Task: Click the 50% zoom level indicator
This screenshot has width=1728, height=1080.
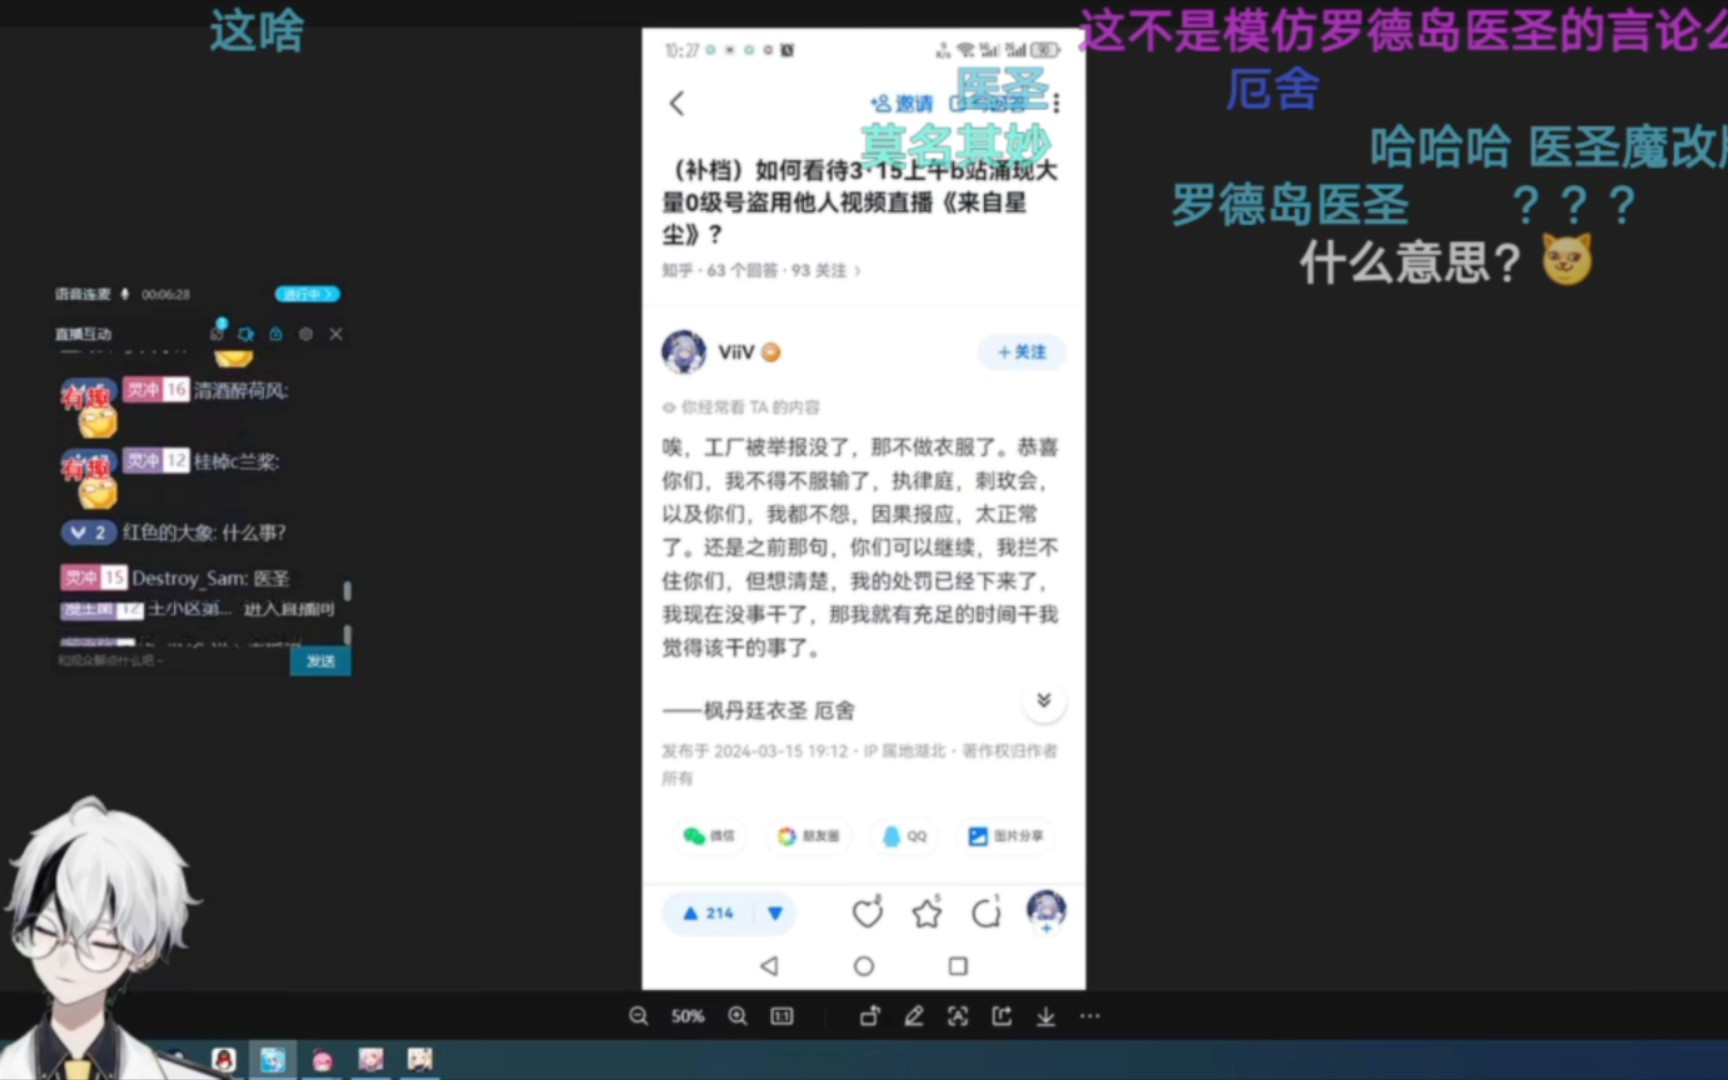Action: [x=688, y=1016]
